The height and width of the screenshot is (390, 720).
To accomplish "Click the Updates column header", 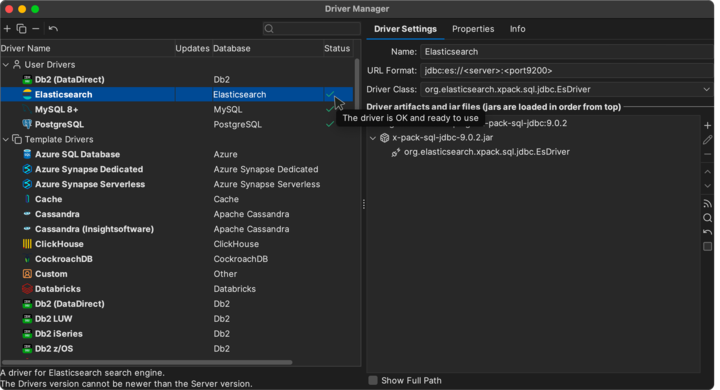I will (192, 48).
